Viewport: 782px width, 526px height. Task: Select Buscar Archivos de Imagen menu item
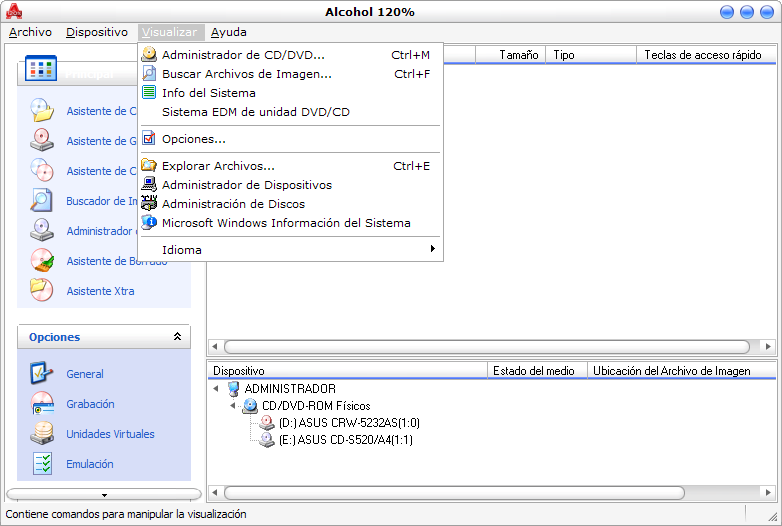tap(246, 73)
